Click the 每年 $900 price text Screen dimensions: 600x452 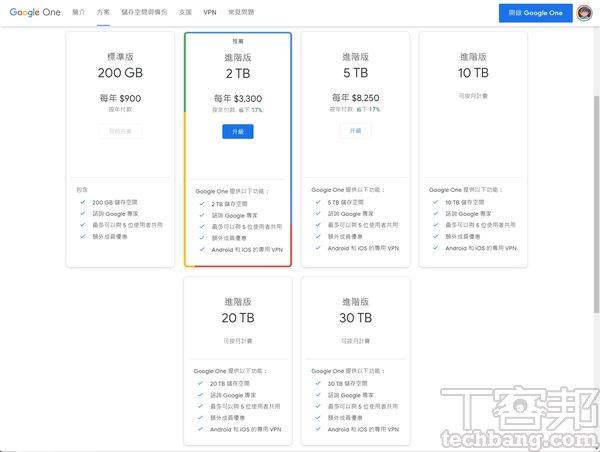(120, 98)
